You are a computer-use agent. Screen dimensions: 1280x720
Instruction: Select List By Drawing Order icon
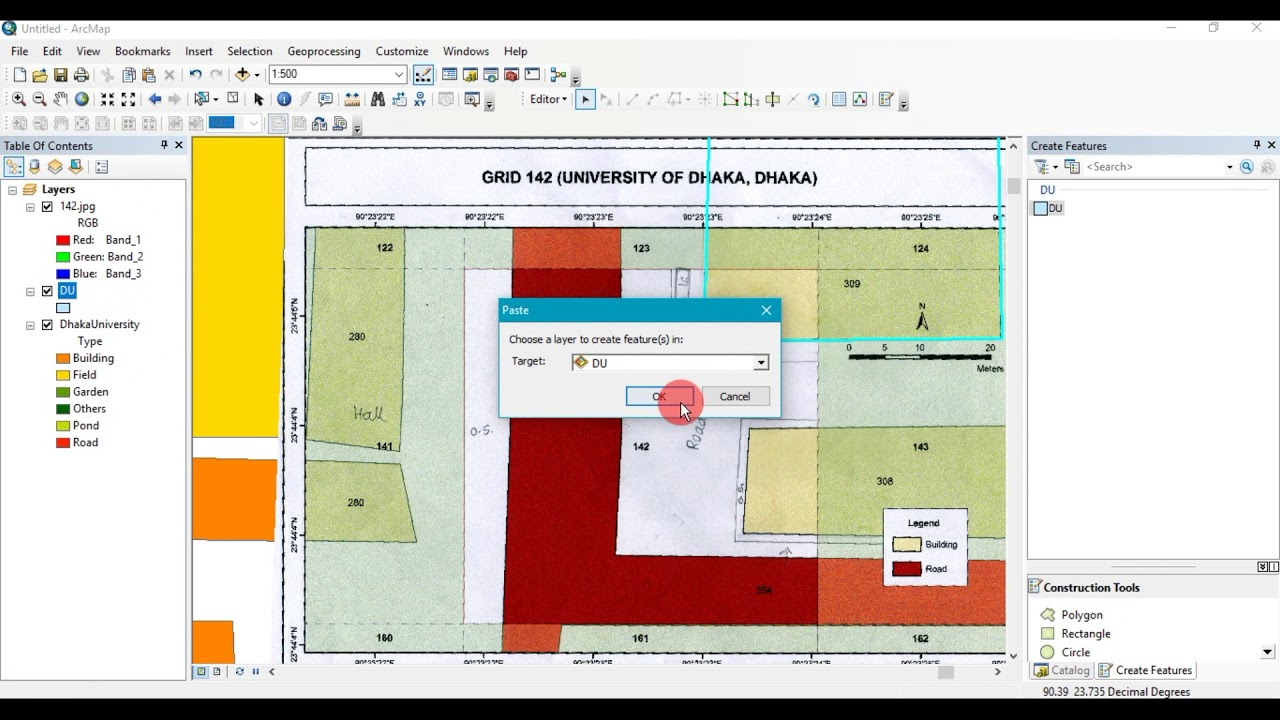point(14,167)
